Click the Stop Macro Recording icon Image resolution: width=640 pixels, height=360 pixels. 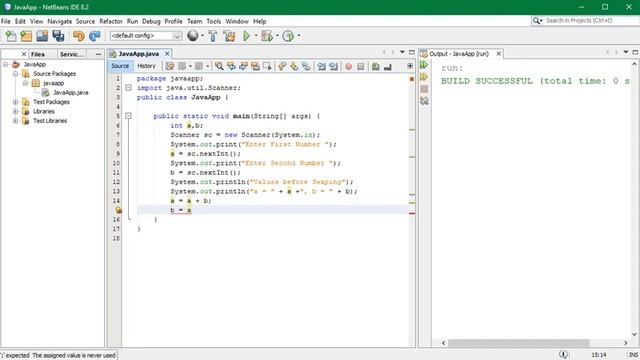point(360,67)
